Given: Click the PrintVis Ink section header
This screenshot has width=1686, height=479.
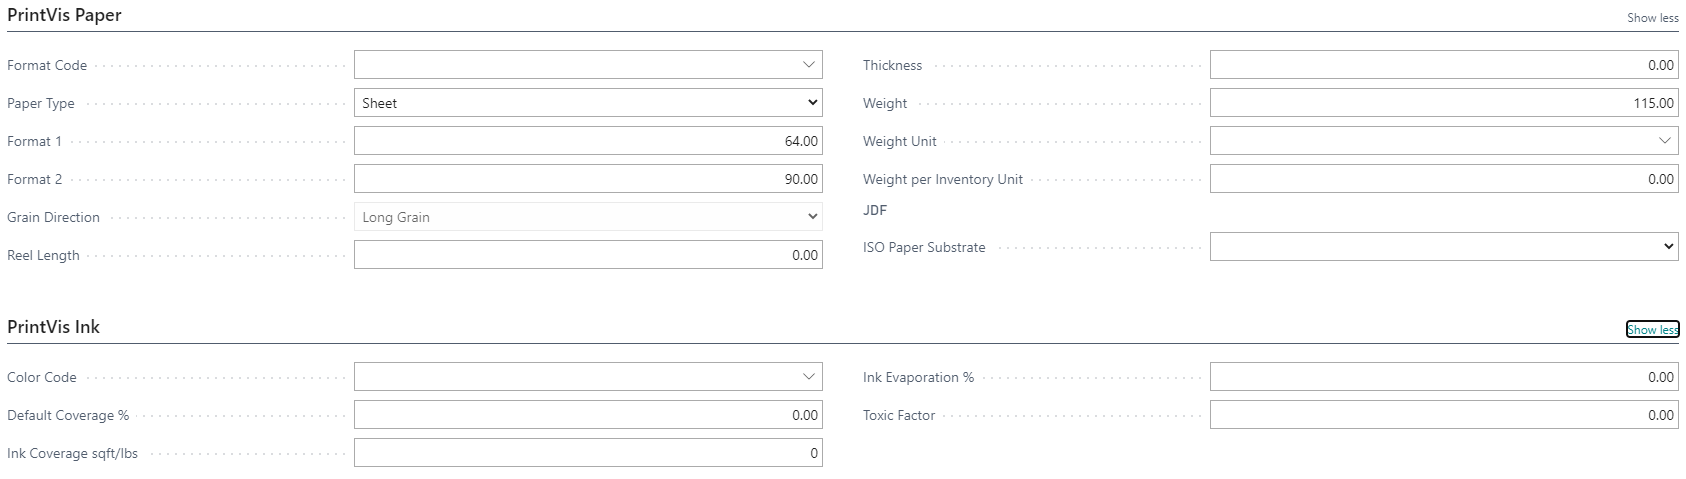Looking at the screenshot, I should (x=53, y=327).
